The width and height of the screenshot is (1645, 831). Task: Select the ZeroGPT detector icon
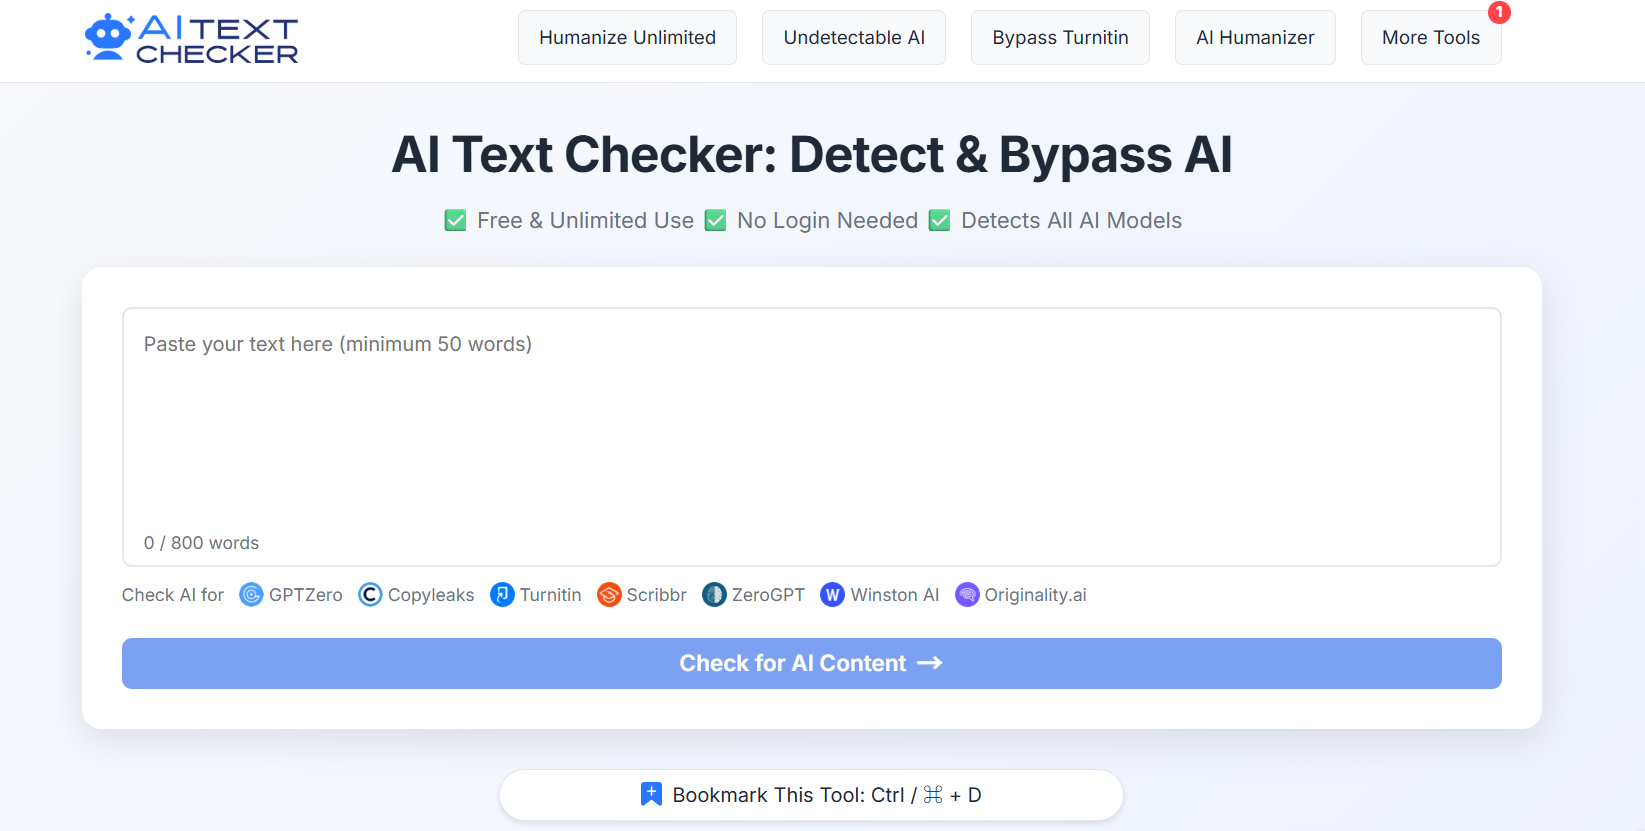tap(713, 595)
